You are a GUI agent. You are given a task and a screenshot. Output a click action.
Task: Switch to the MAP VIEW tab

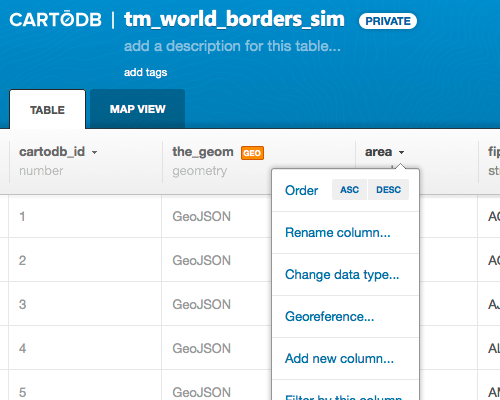138,109
